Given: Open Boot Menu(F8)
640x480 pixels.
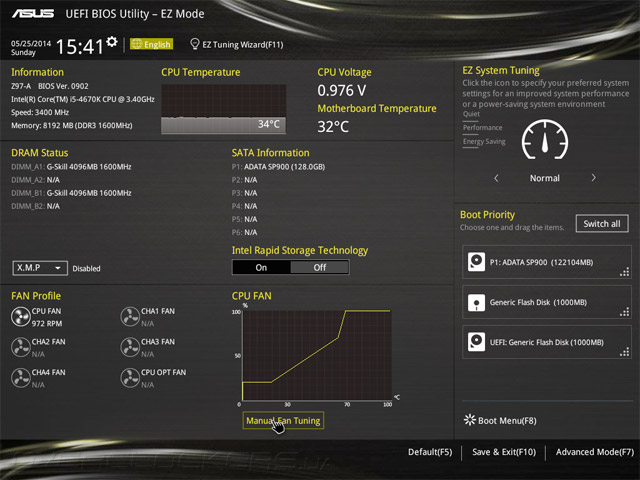Looking at the screenshot, I should click(x=500, y=420).
